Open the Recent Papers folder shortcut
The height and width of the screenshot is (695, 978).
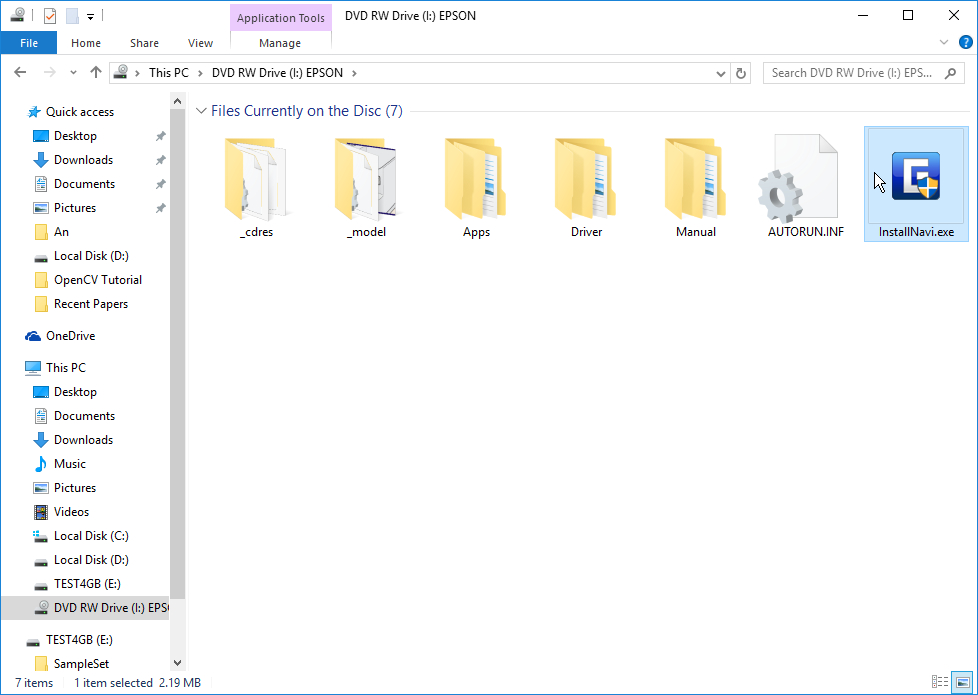pos(90,304)
